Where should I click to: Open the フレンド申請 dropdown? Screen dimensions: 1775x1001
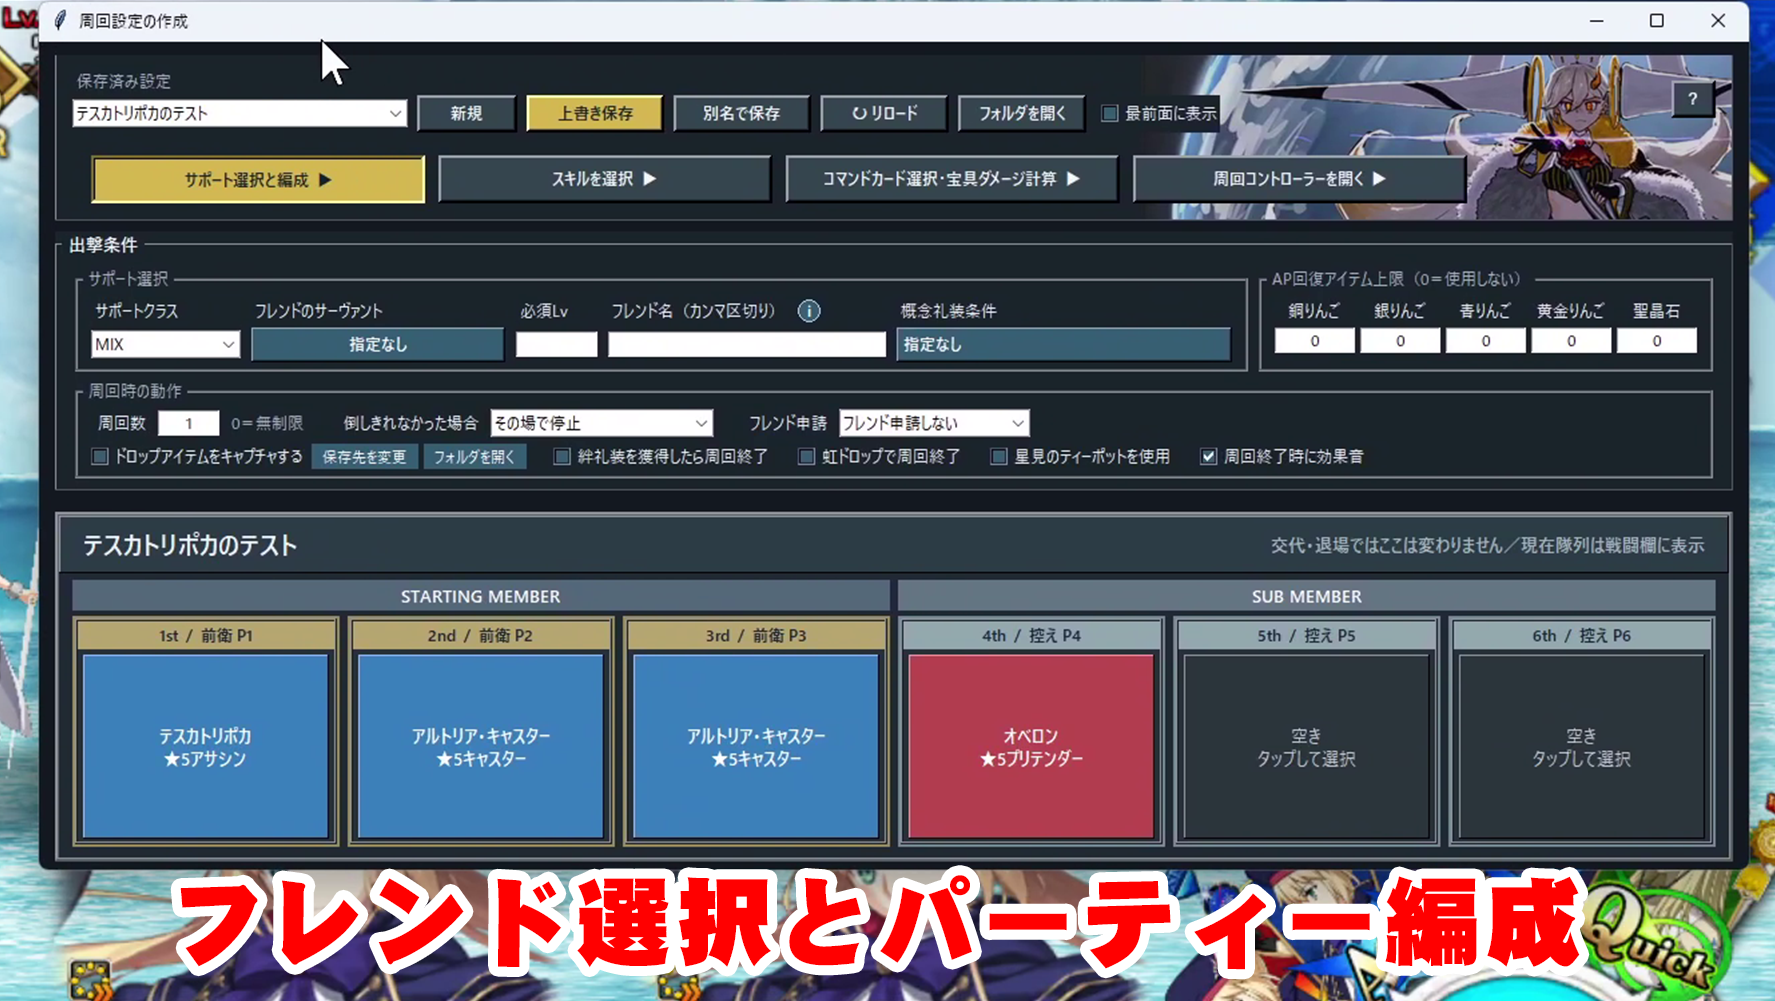pyautogui.click(x=934, y=423)
